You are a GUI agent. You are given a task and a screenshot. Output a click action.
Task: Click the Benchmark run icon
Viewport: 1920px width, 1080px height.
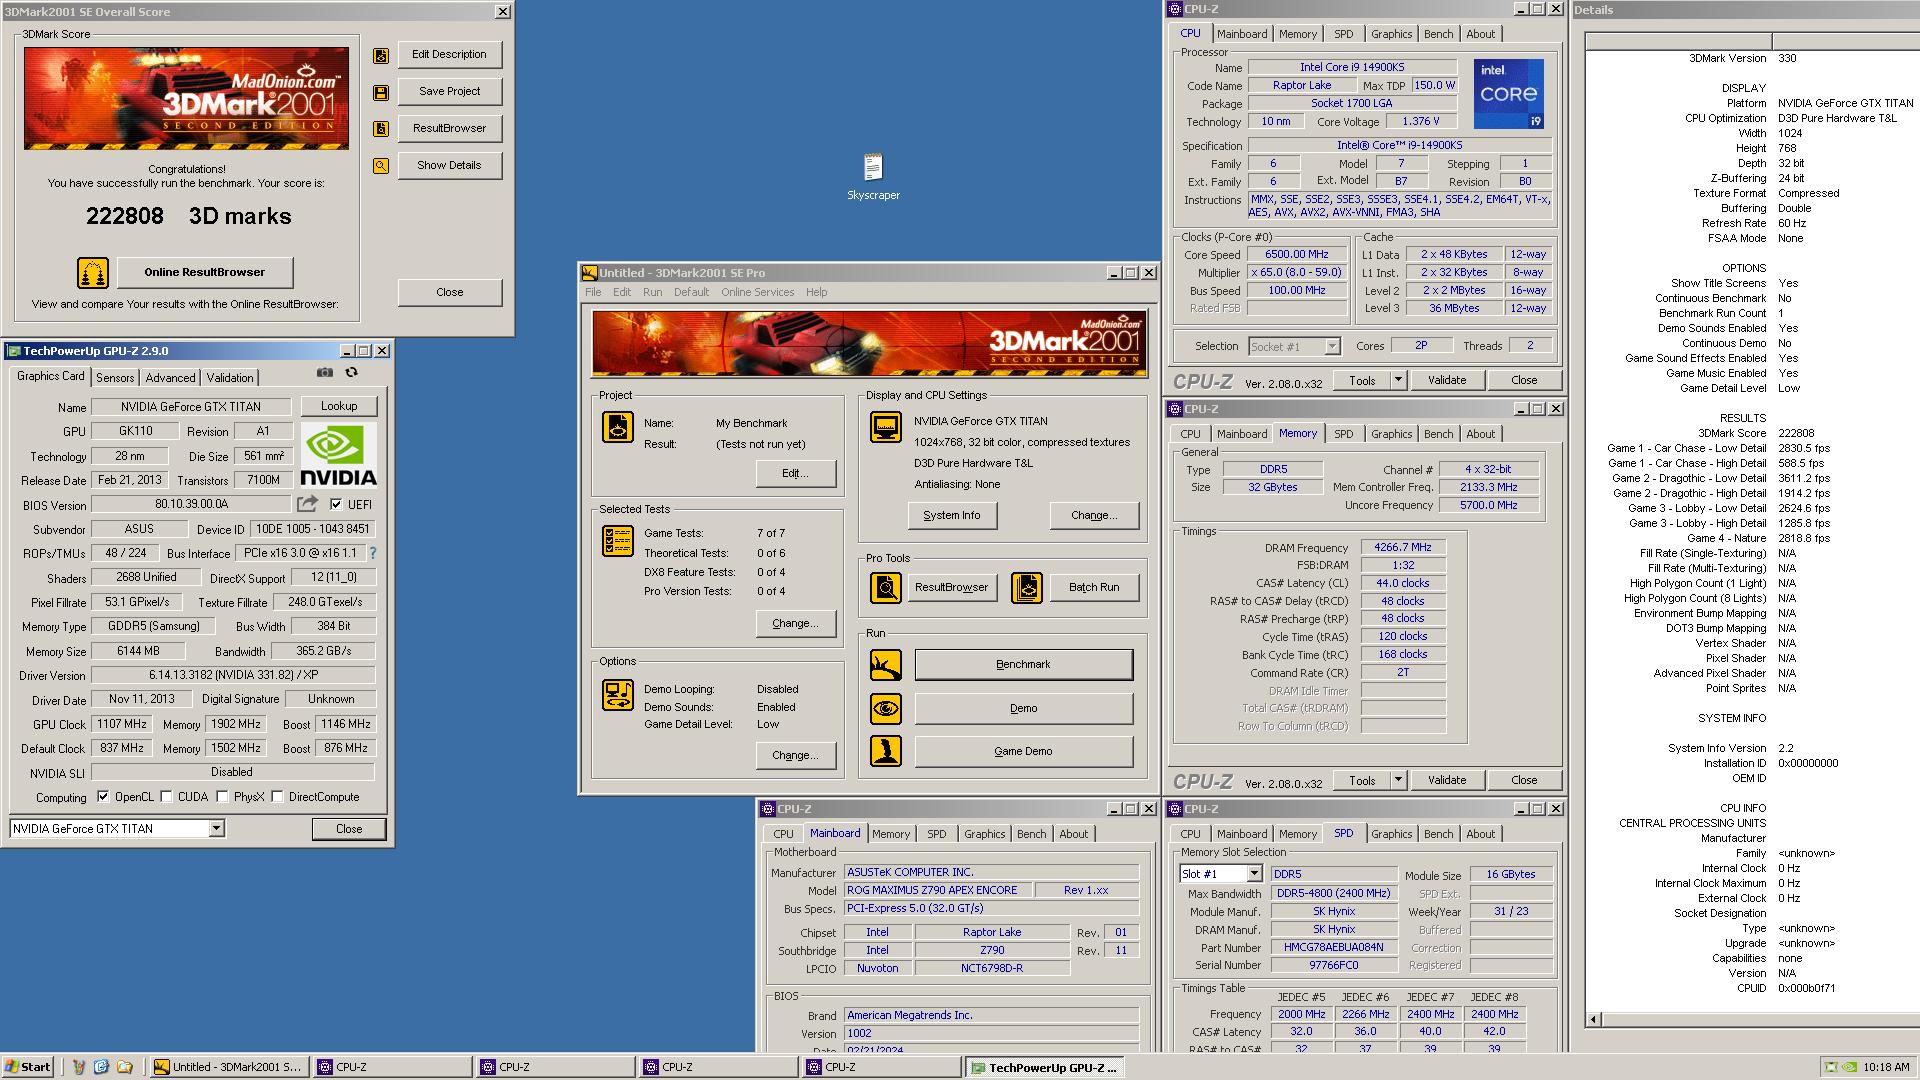coord(886,665)
